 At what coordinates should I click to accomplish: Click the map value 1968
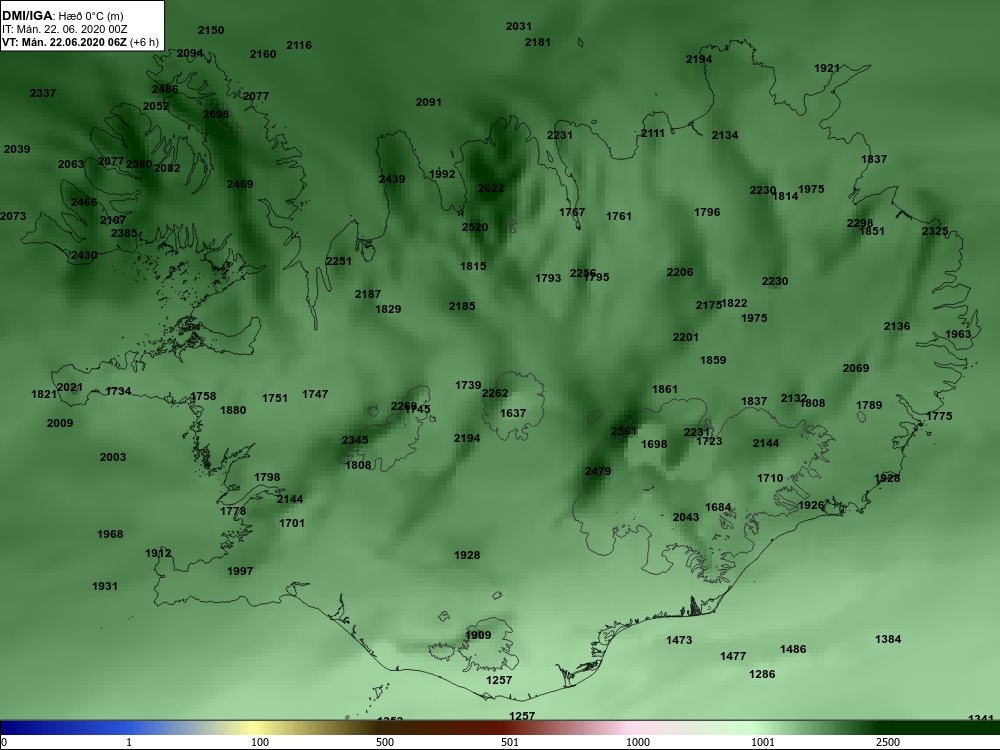110,534
